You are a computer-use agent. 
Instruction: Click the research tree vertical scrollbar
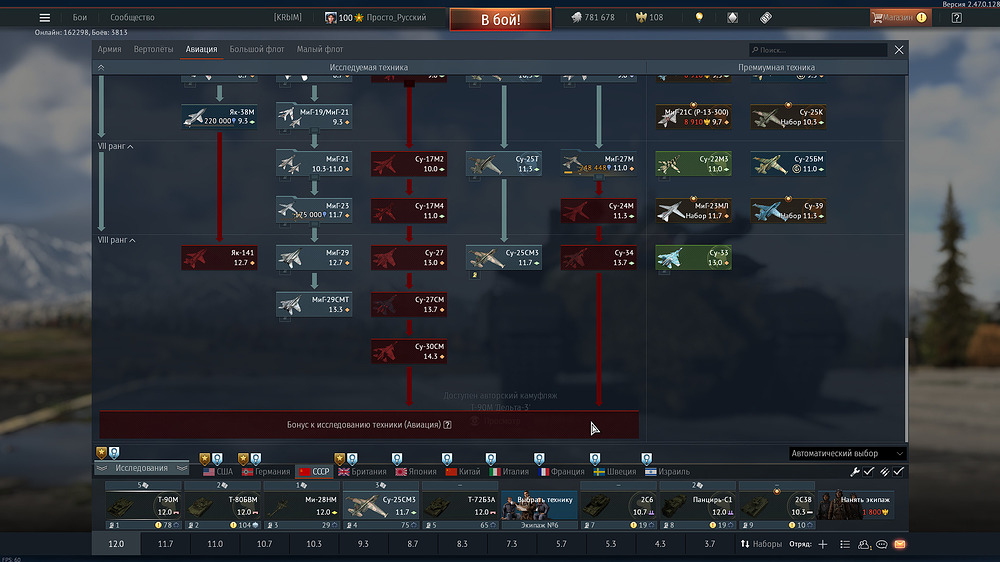(906, 389)
